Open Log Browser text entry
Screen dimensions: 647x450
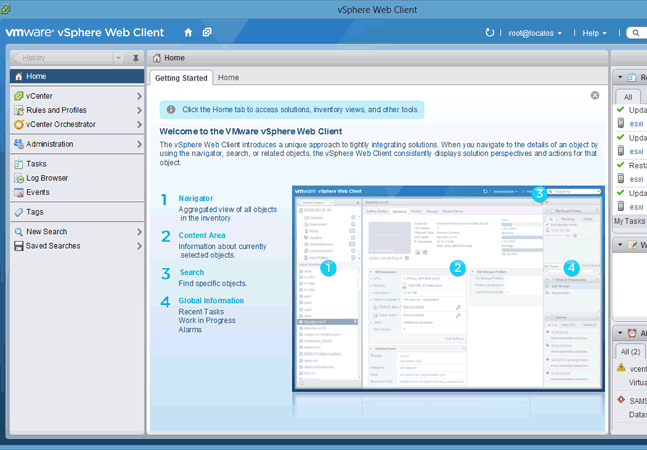(47, 178)
